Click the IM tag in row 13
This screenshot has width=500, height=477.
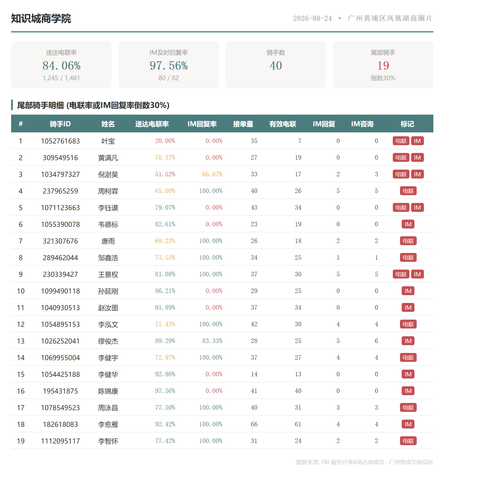408,341
